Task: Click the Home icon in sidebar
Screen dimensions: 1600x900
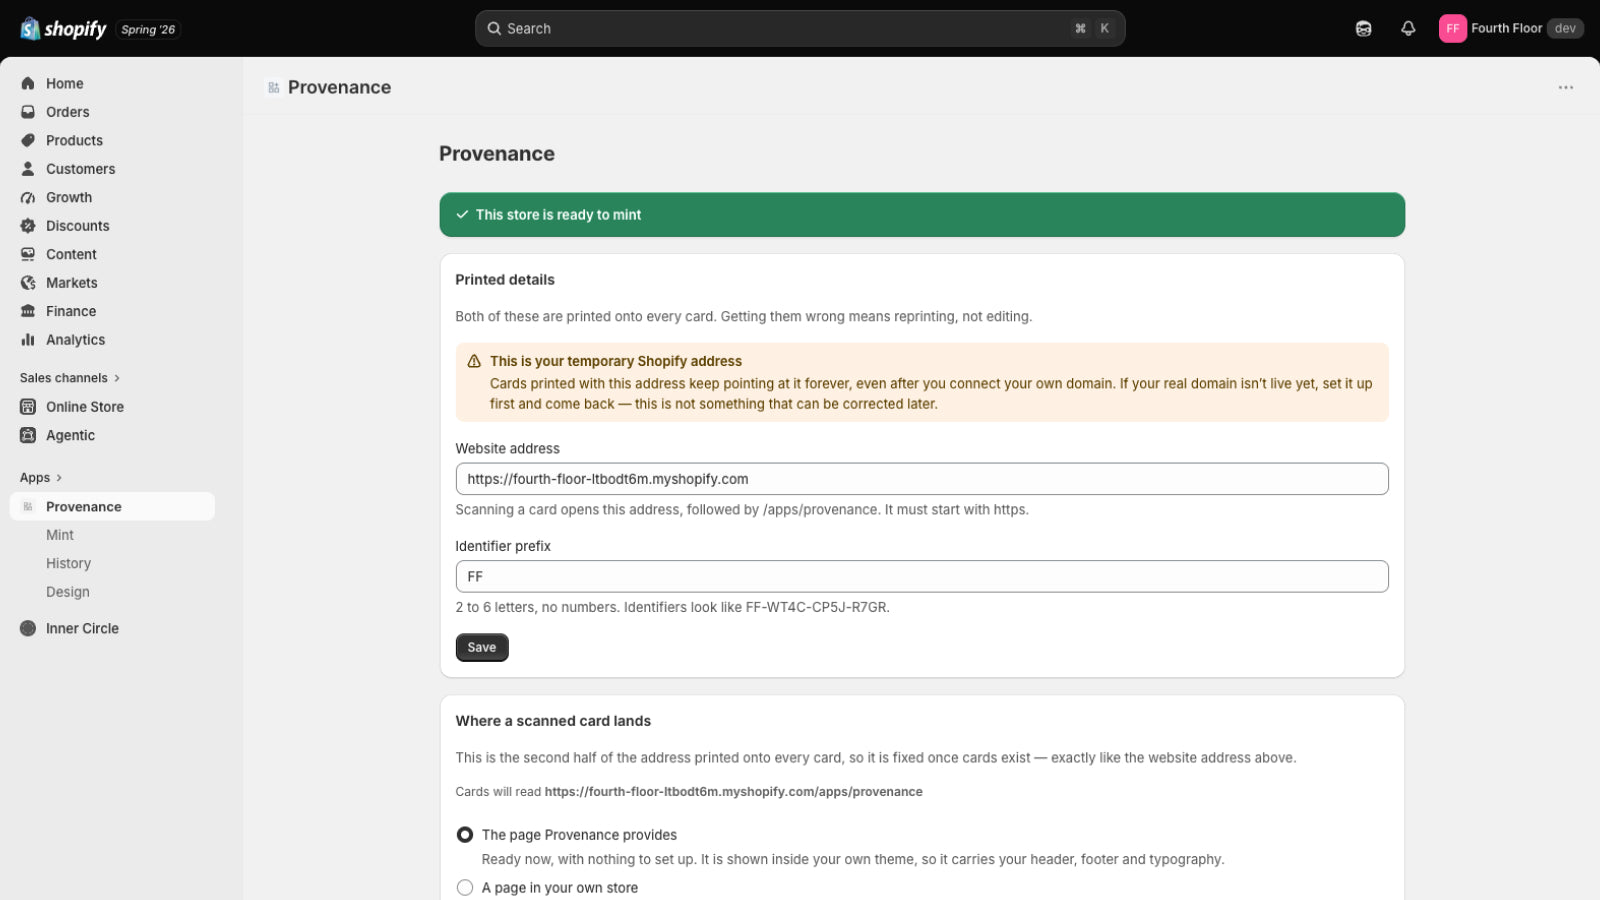Action: pyautogui.click(x=28, y=84)
